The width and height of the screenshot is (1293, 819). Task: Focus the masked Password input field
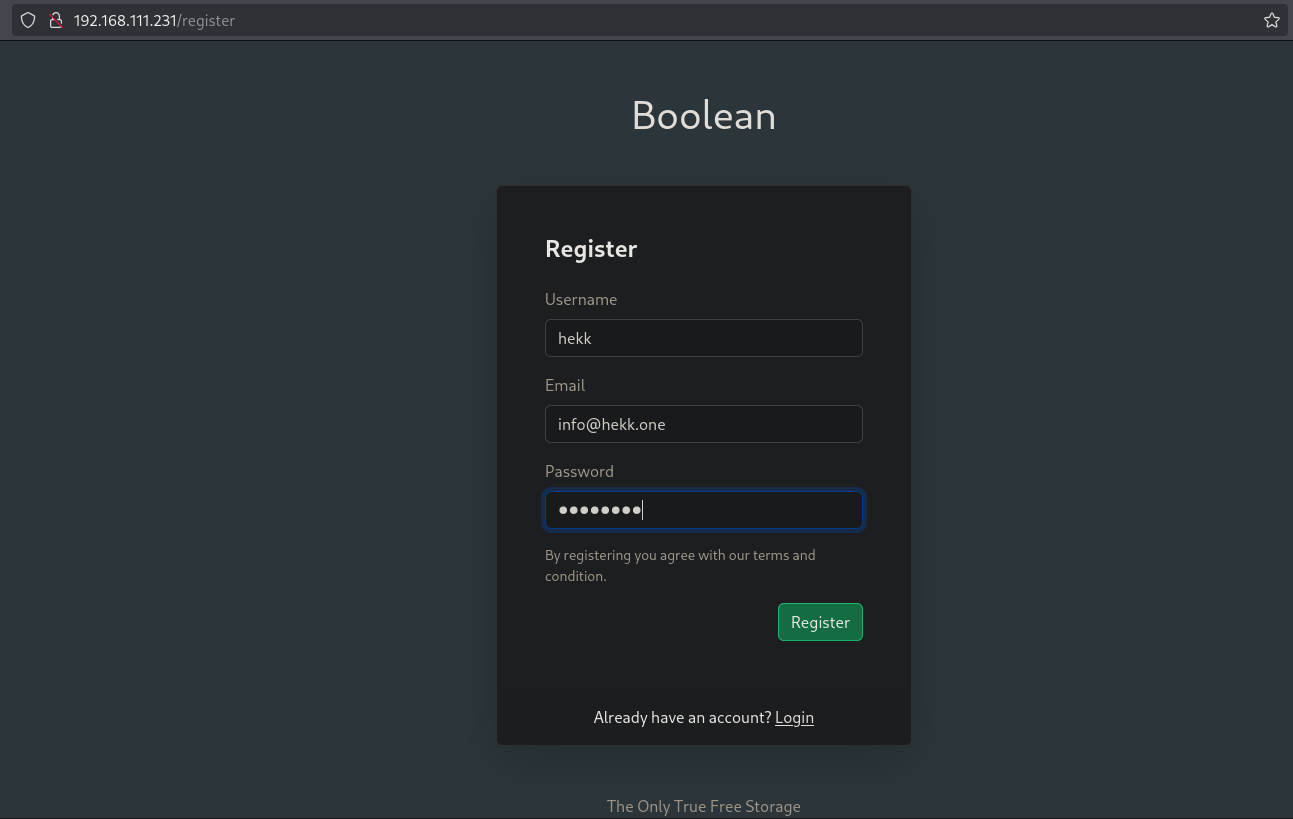pyautogui.click(x=703, y=510)
